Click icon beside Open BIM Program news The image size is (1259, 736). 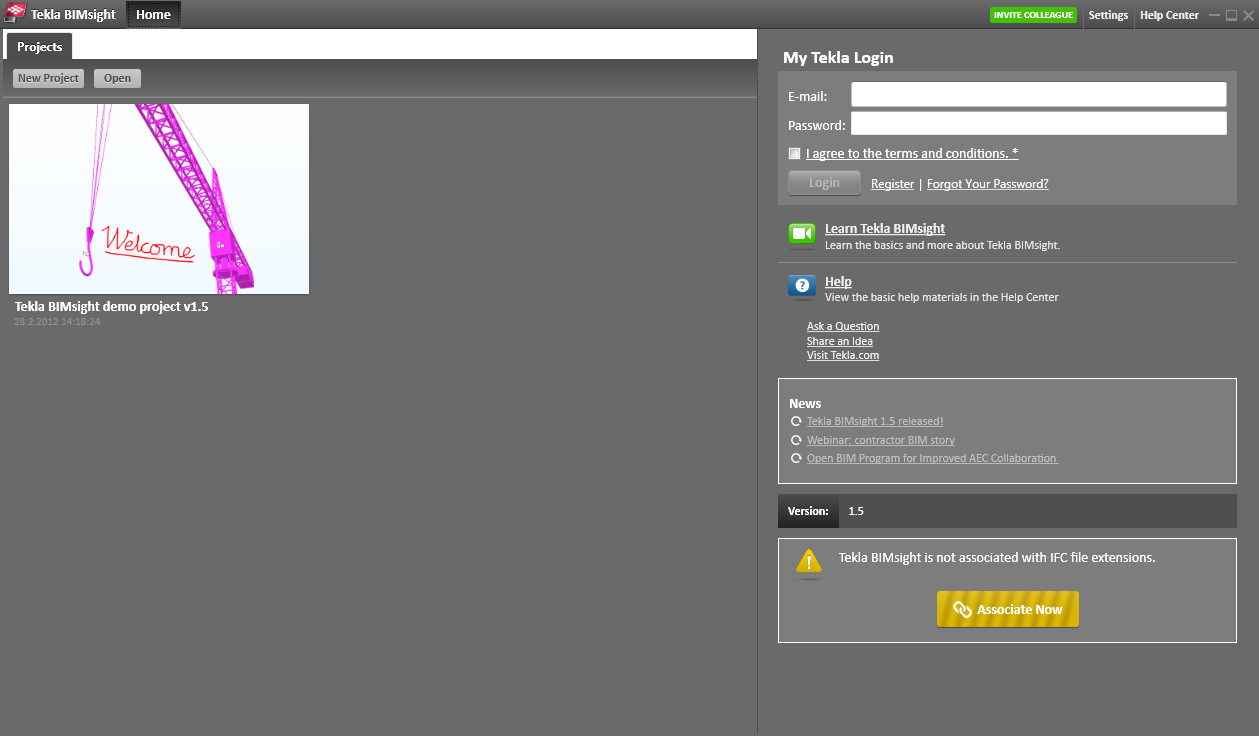pyautogui.click(x=796, y=458)
